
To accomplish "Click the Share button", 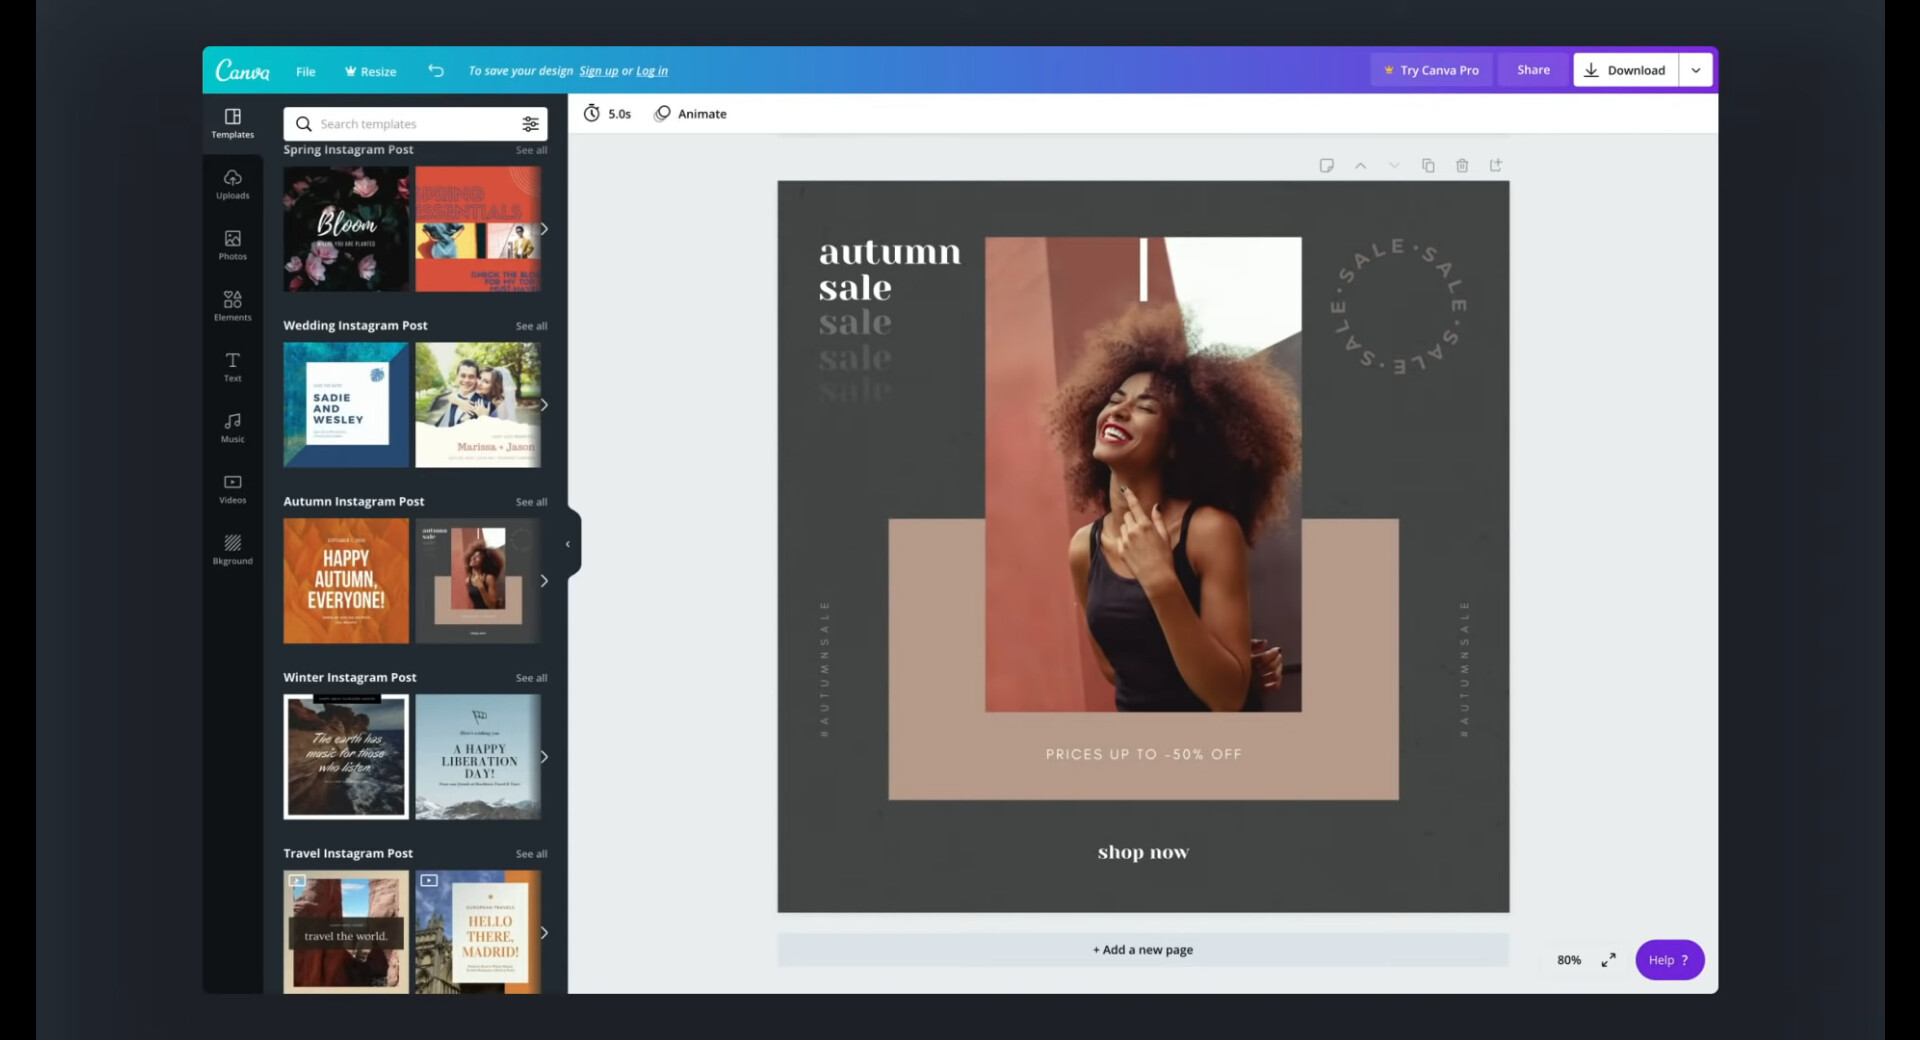I will point(1532,70).
